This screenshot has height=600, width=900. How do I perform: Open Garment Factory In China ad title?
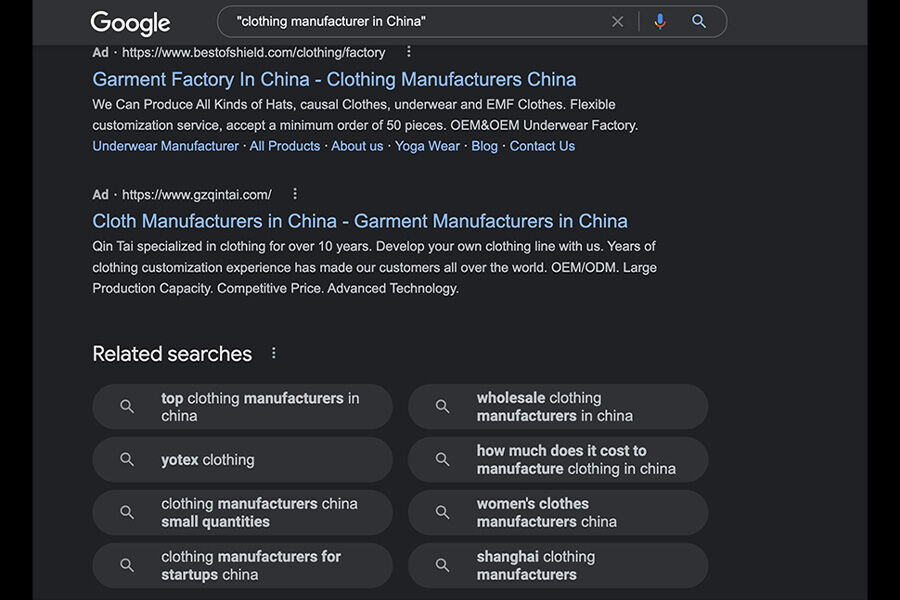334,79
